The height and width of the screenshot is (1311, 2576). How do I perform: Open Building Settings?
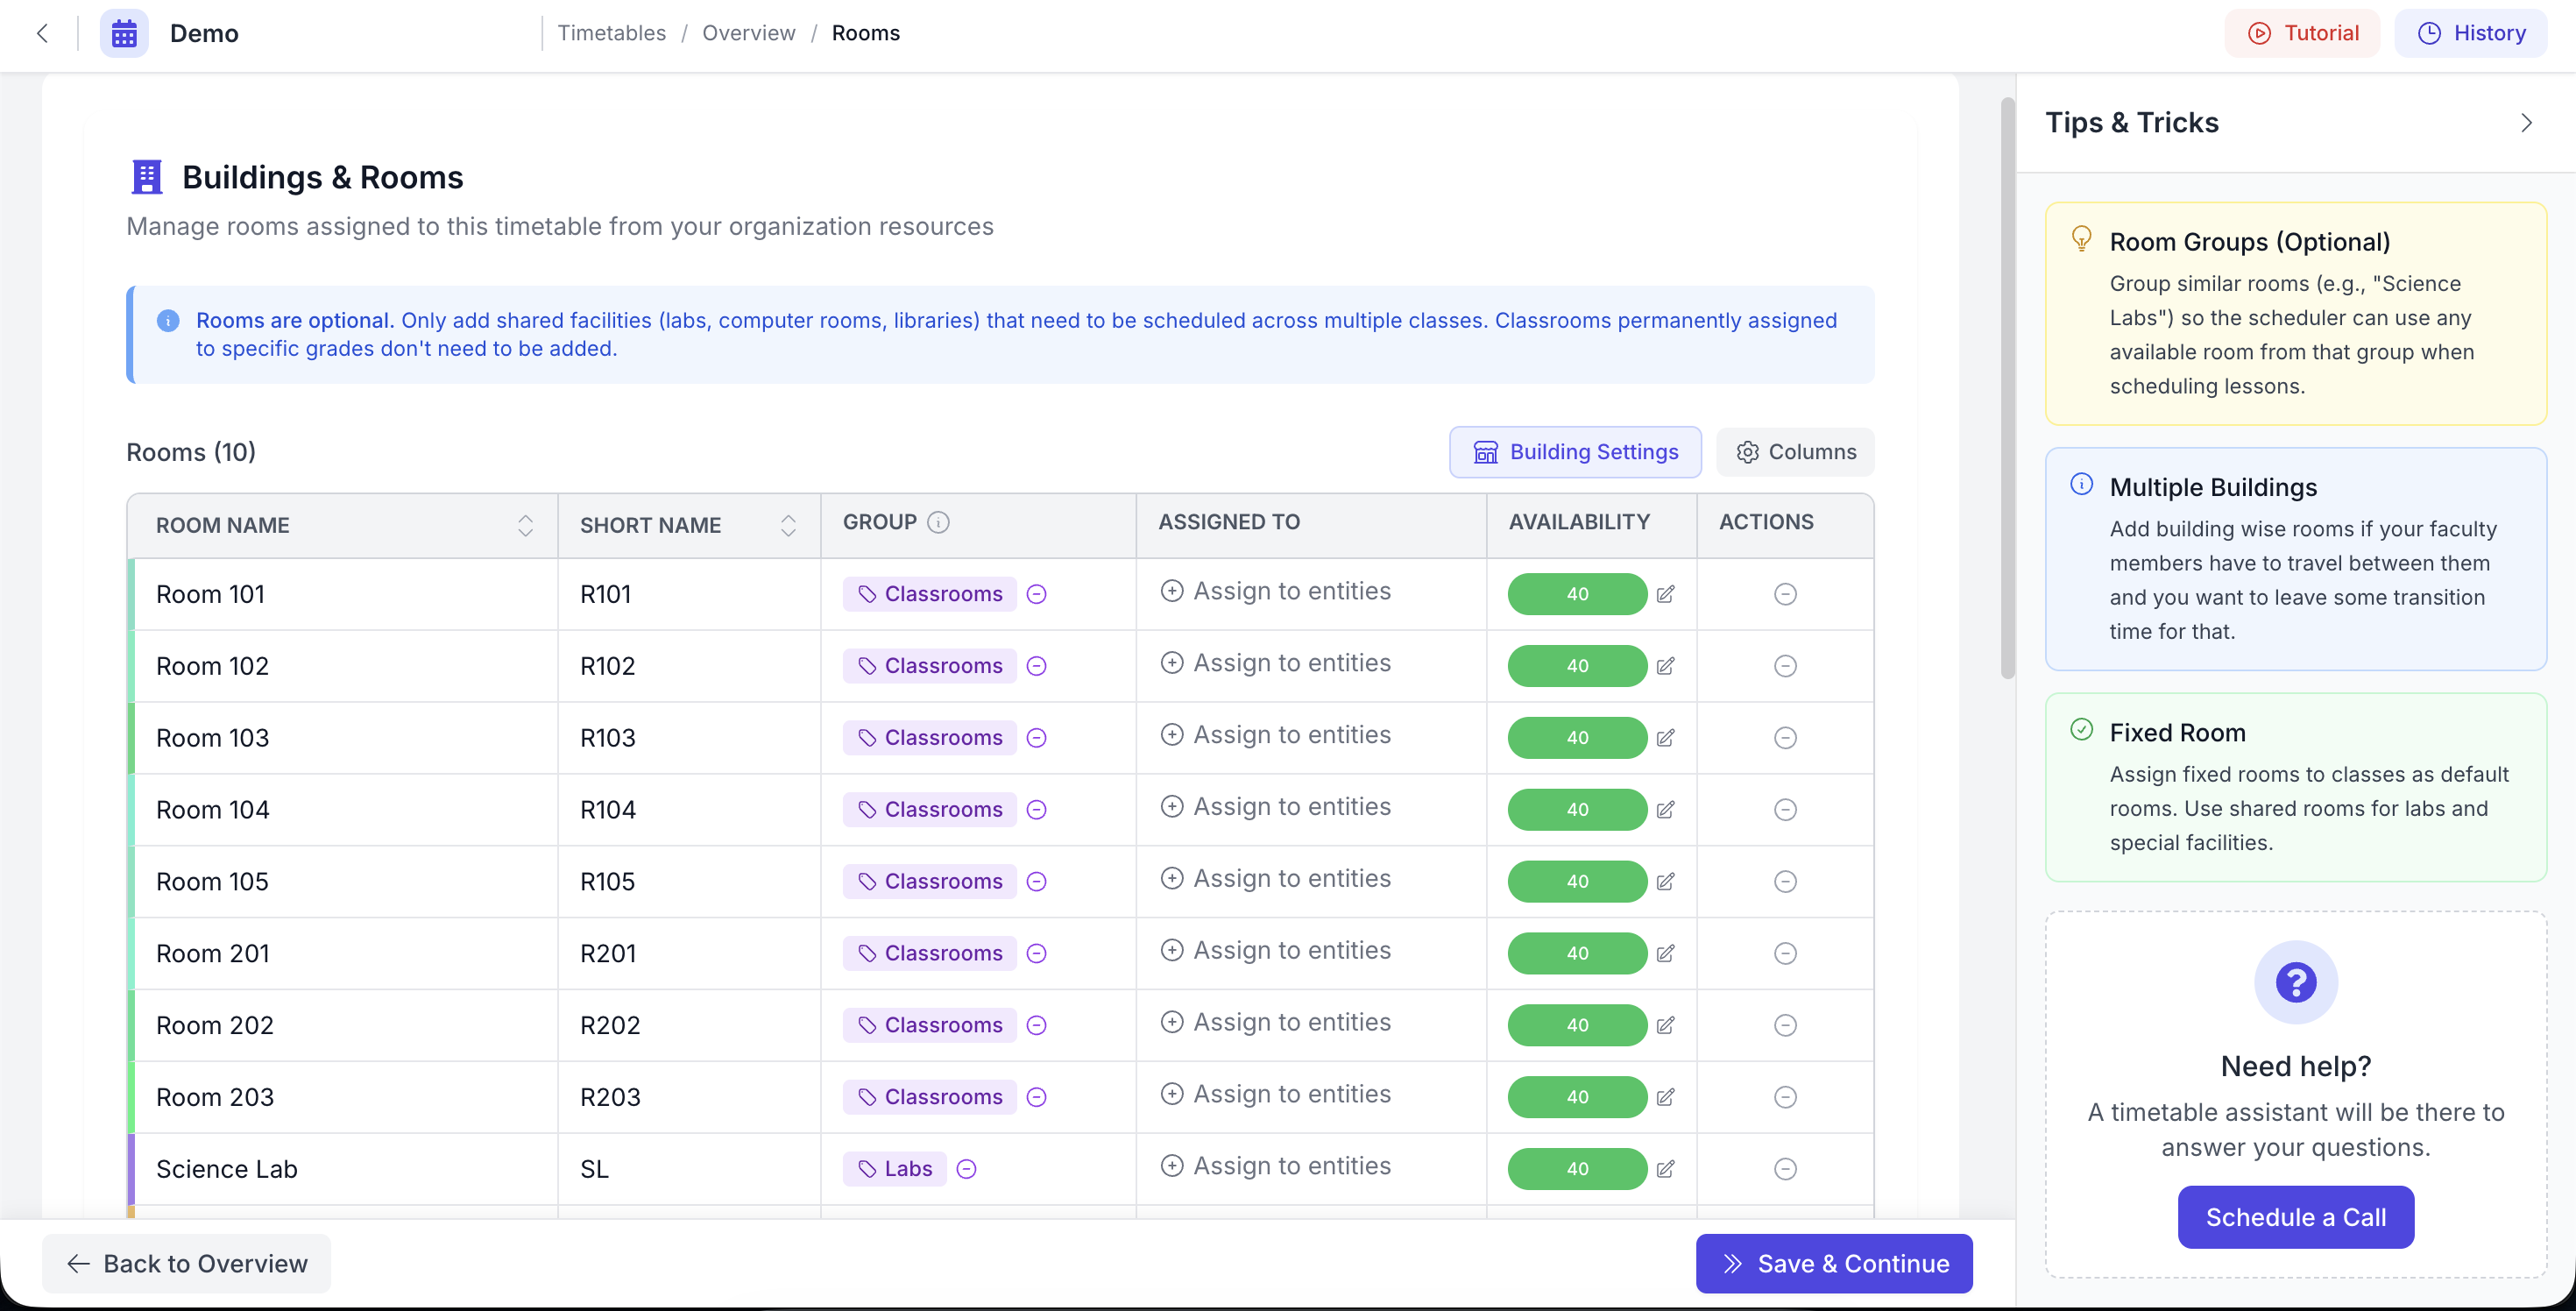click(1575, 452)
